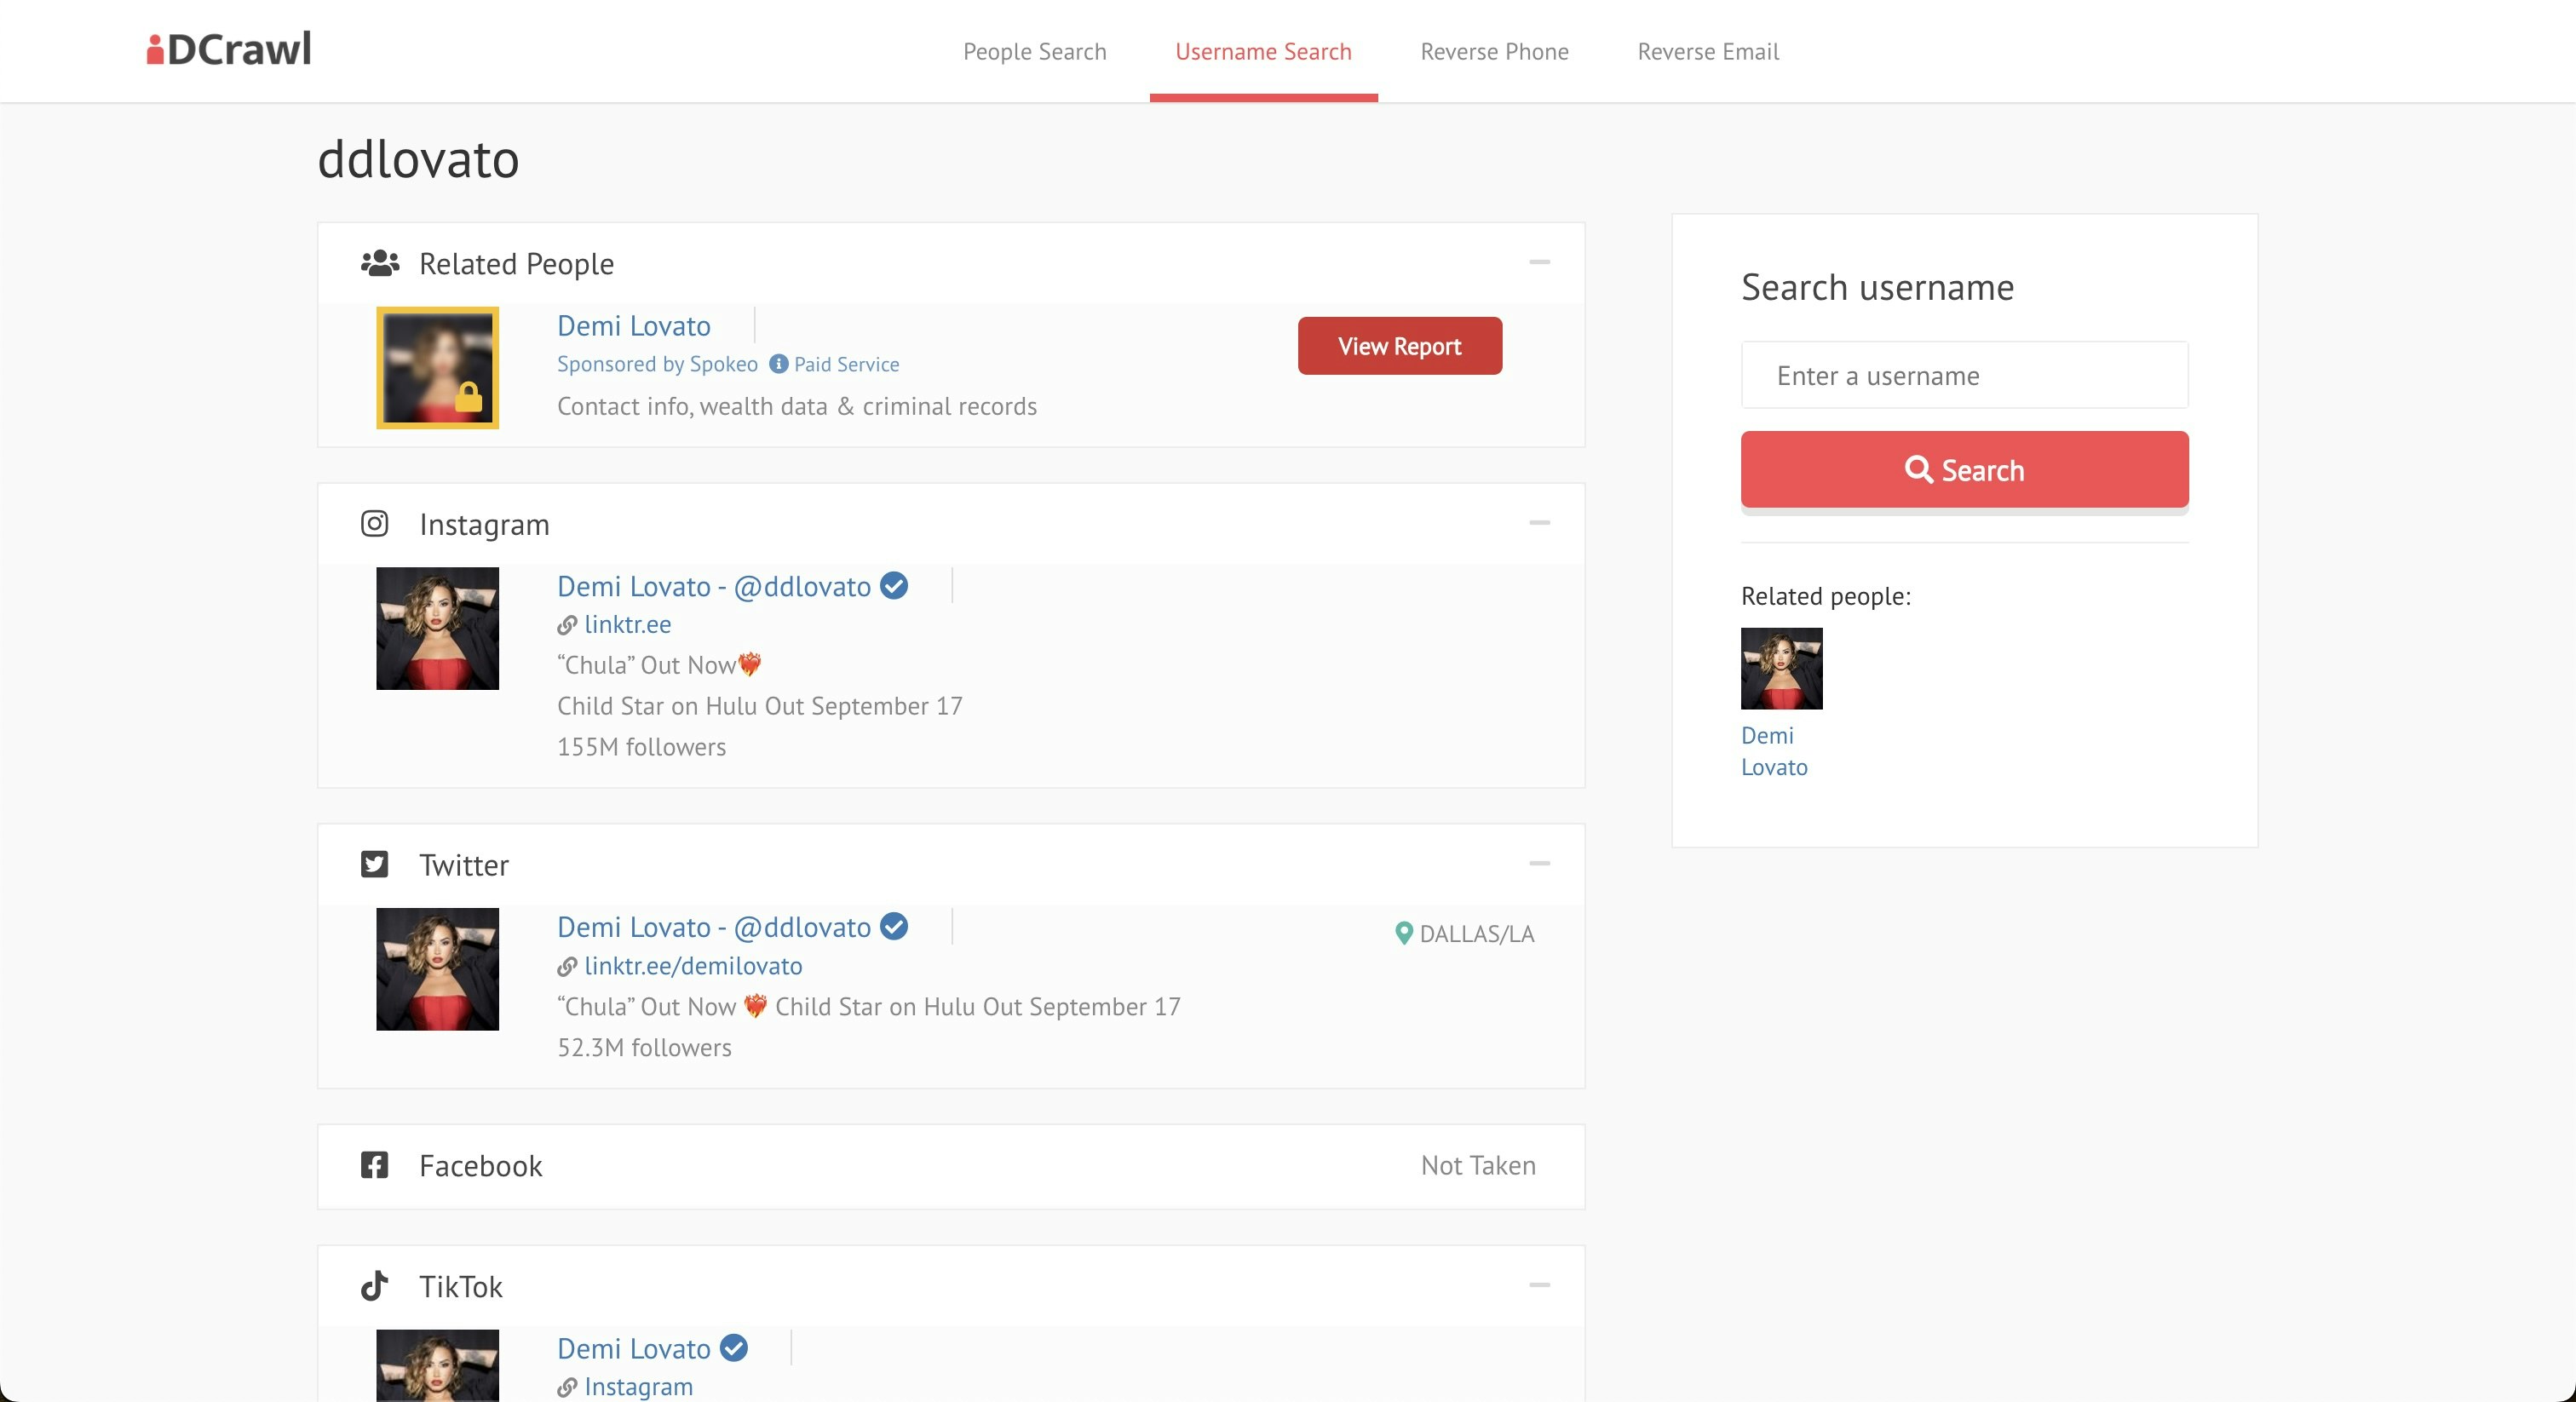Click the Twitter logo icon

(374, 864)
